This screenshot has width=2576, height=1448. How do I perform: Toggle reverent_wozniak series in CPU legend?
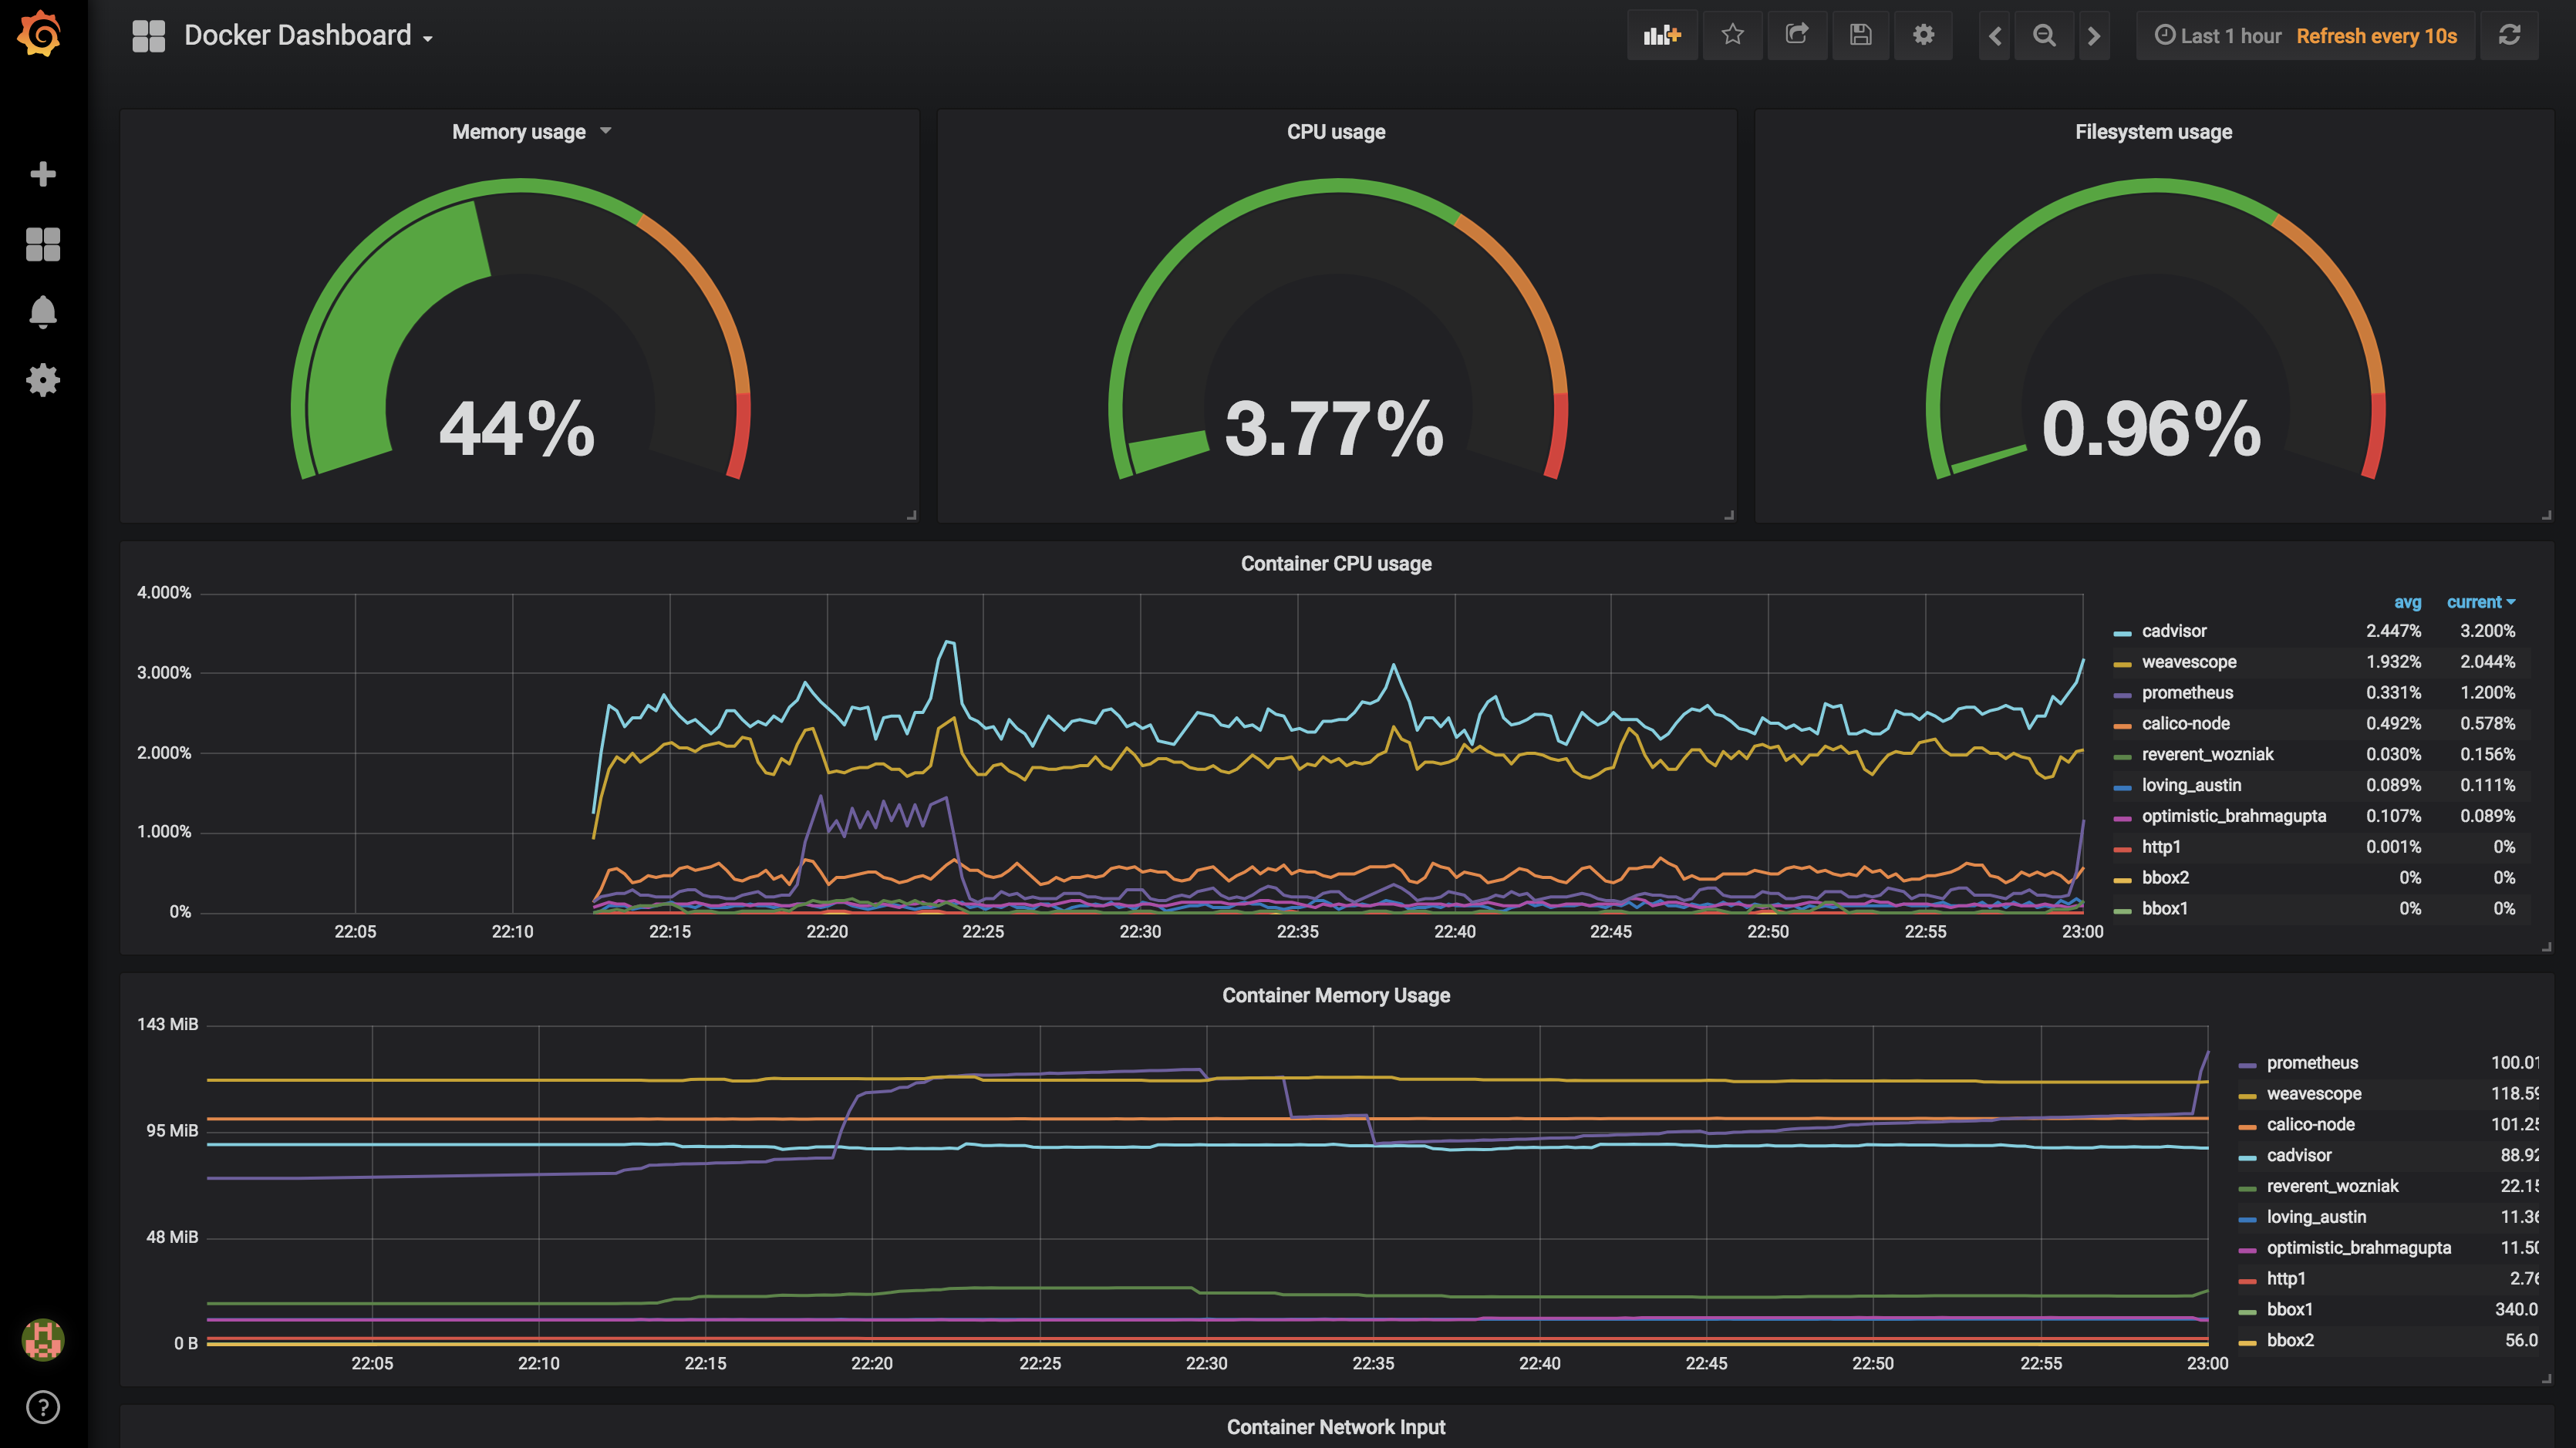click(x=2207, y=755)
